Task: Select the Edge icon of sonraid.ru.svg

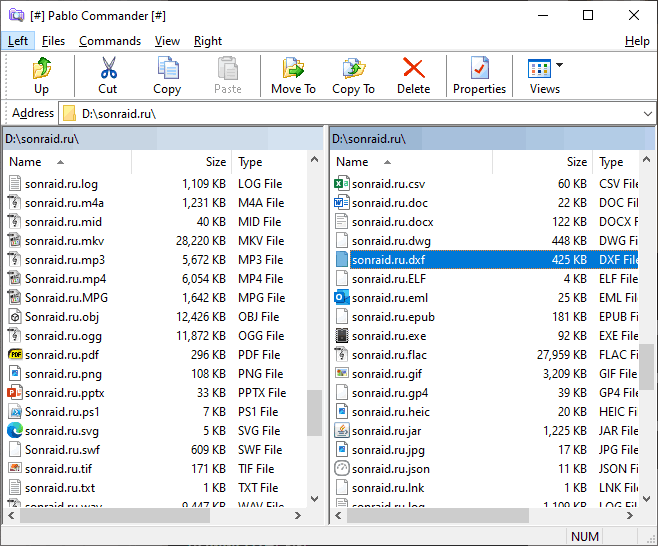Action: tap(15, 431)
